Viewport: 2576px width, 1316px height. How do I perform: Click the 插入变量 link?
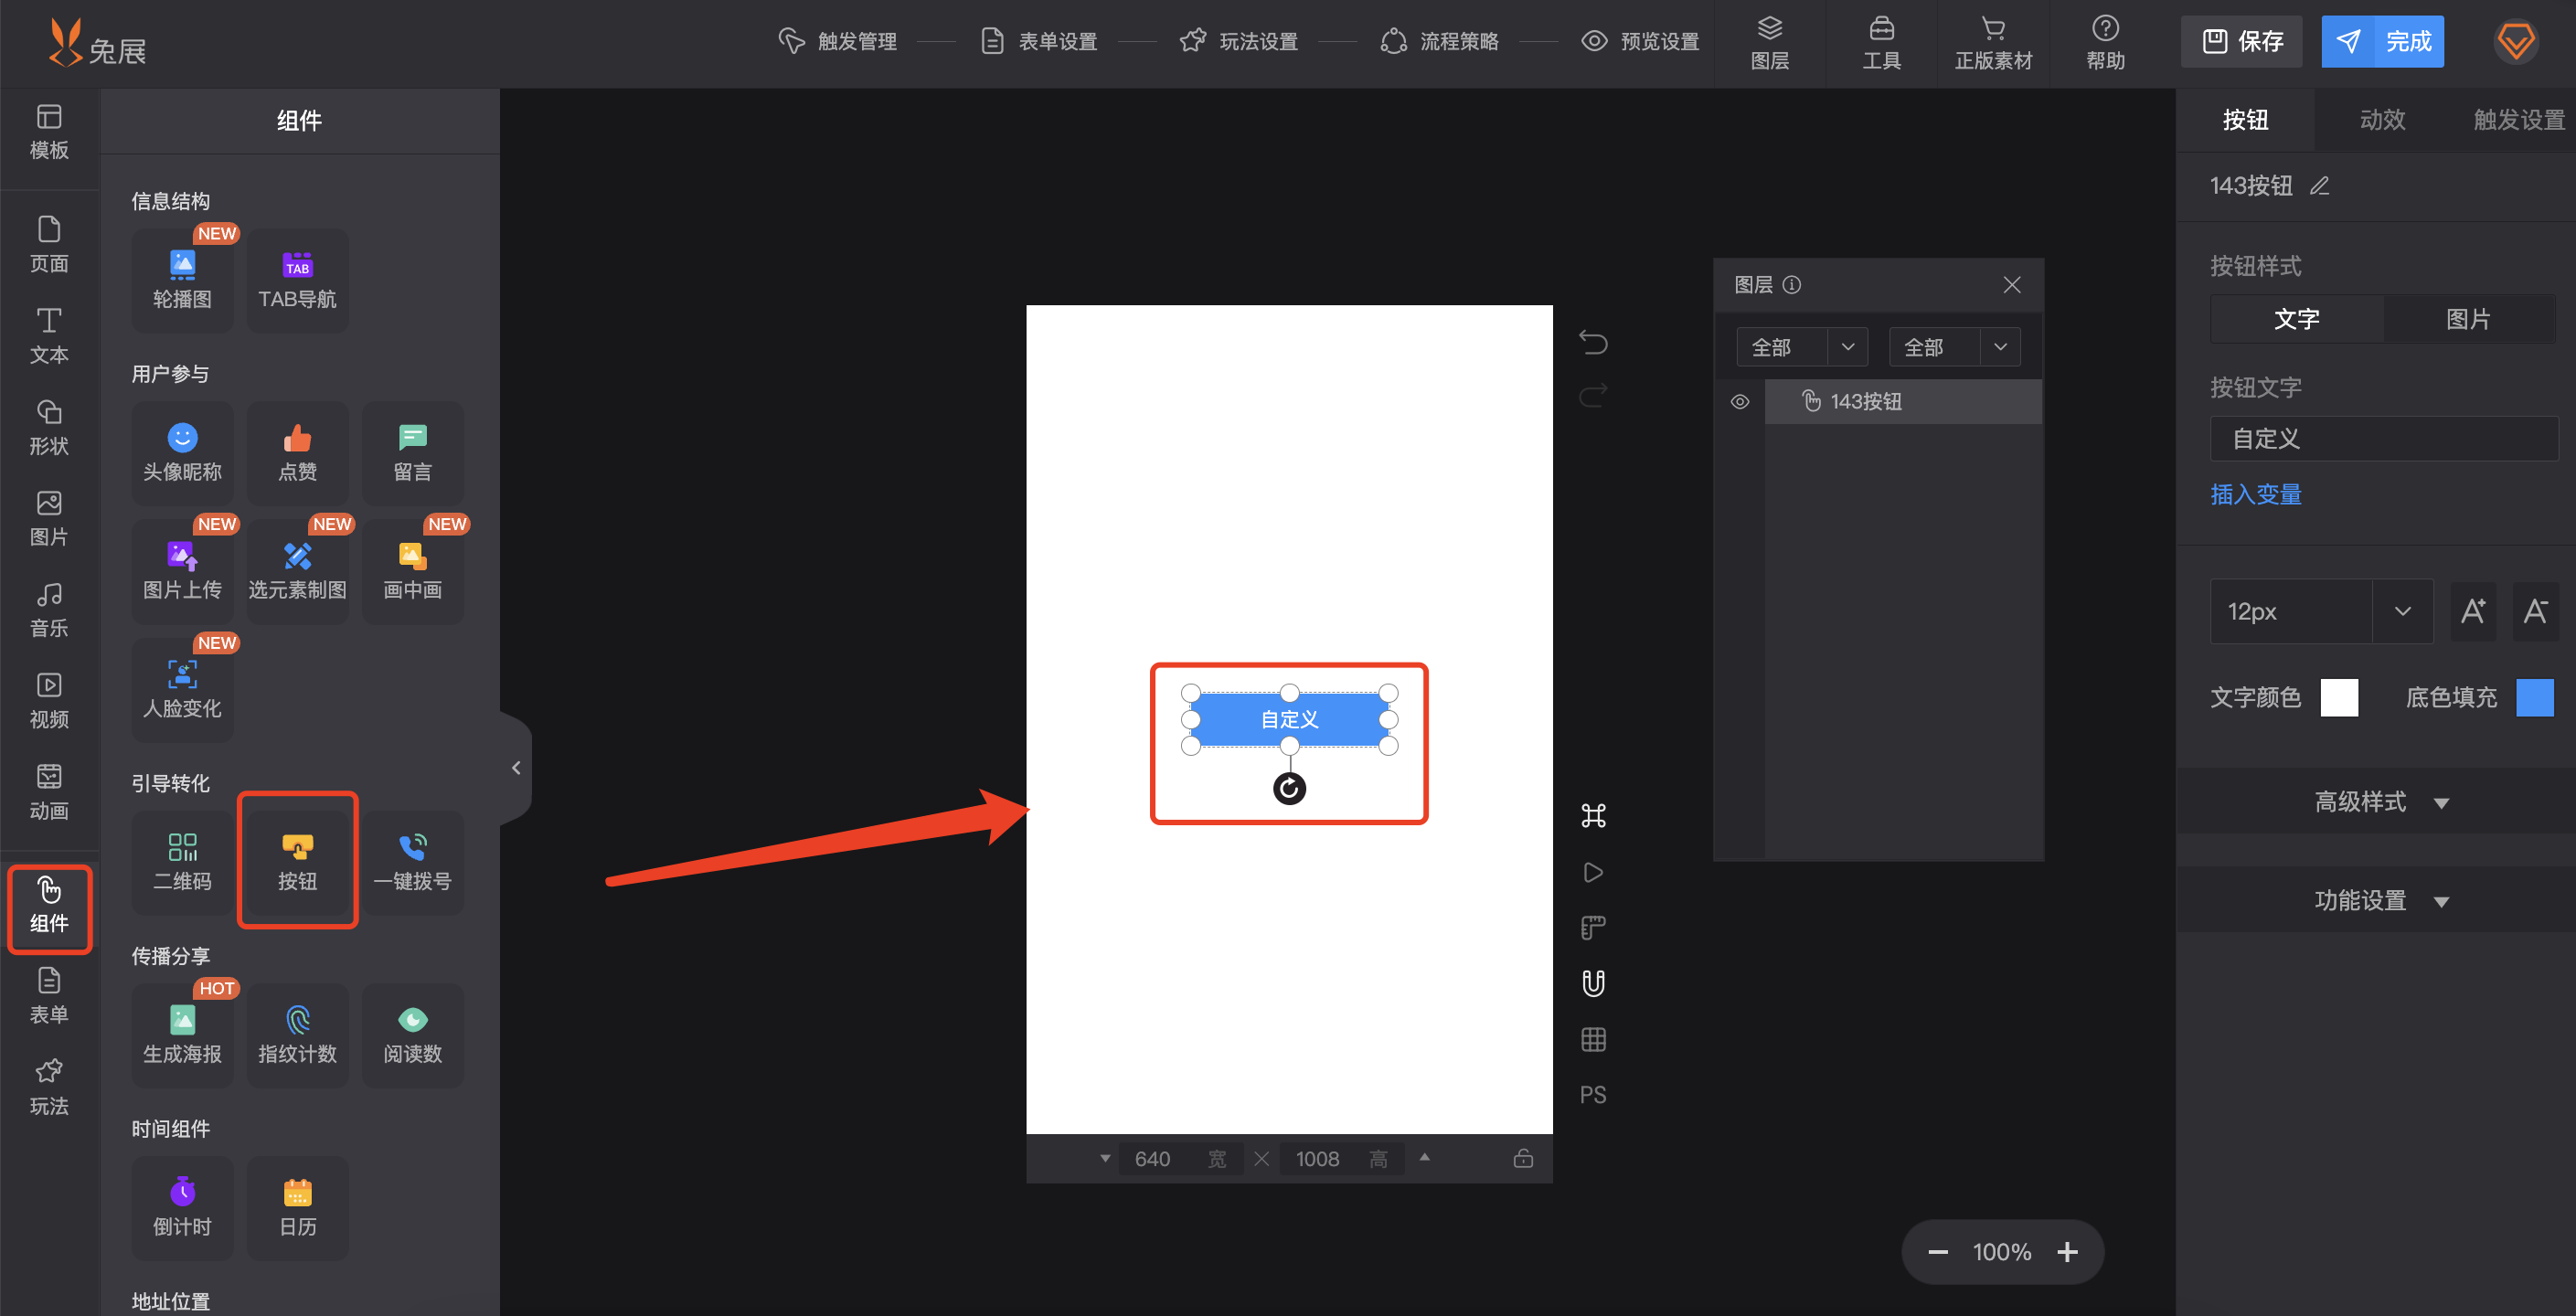pyautogui.click(x=2256, y=494)
